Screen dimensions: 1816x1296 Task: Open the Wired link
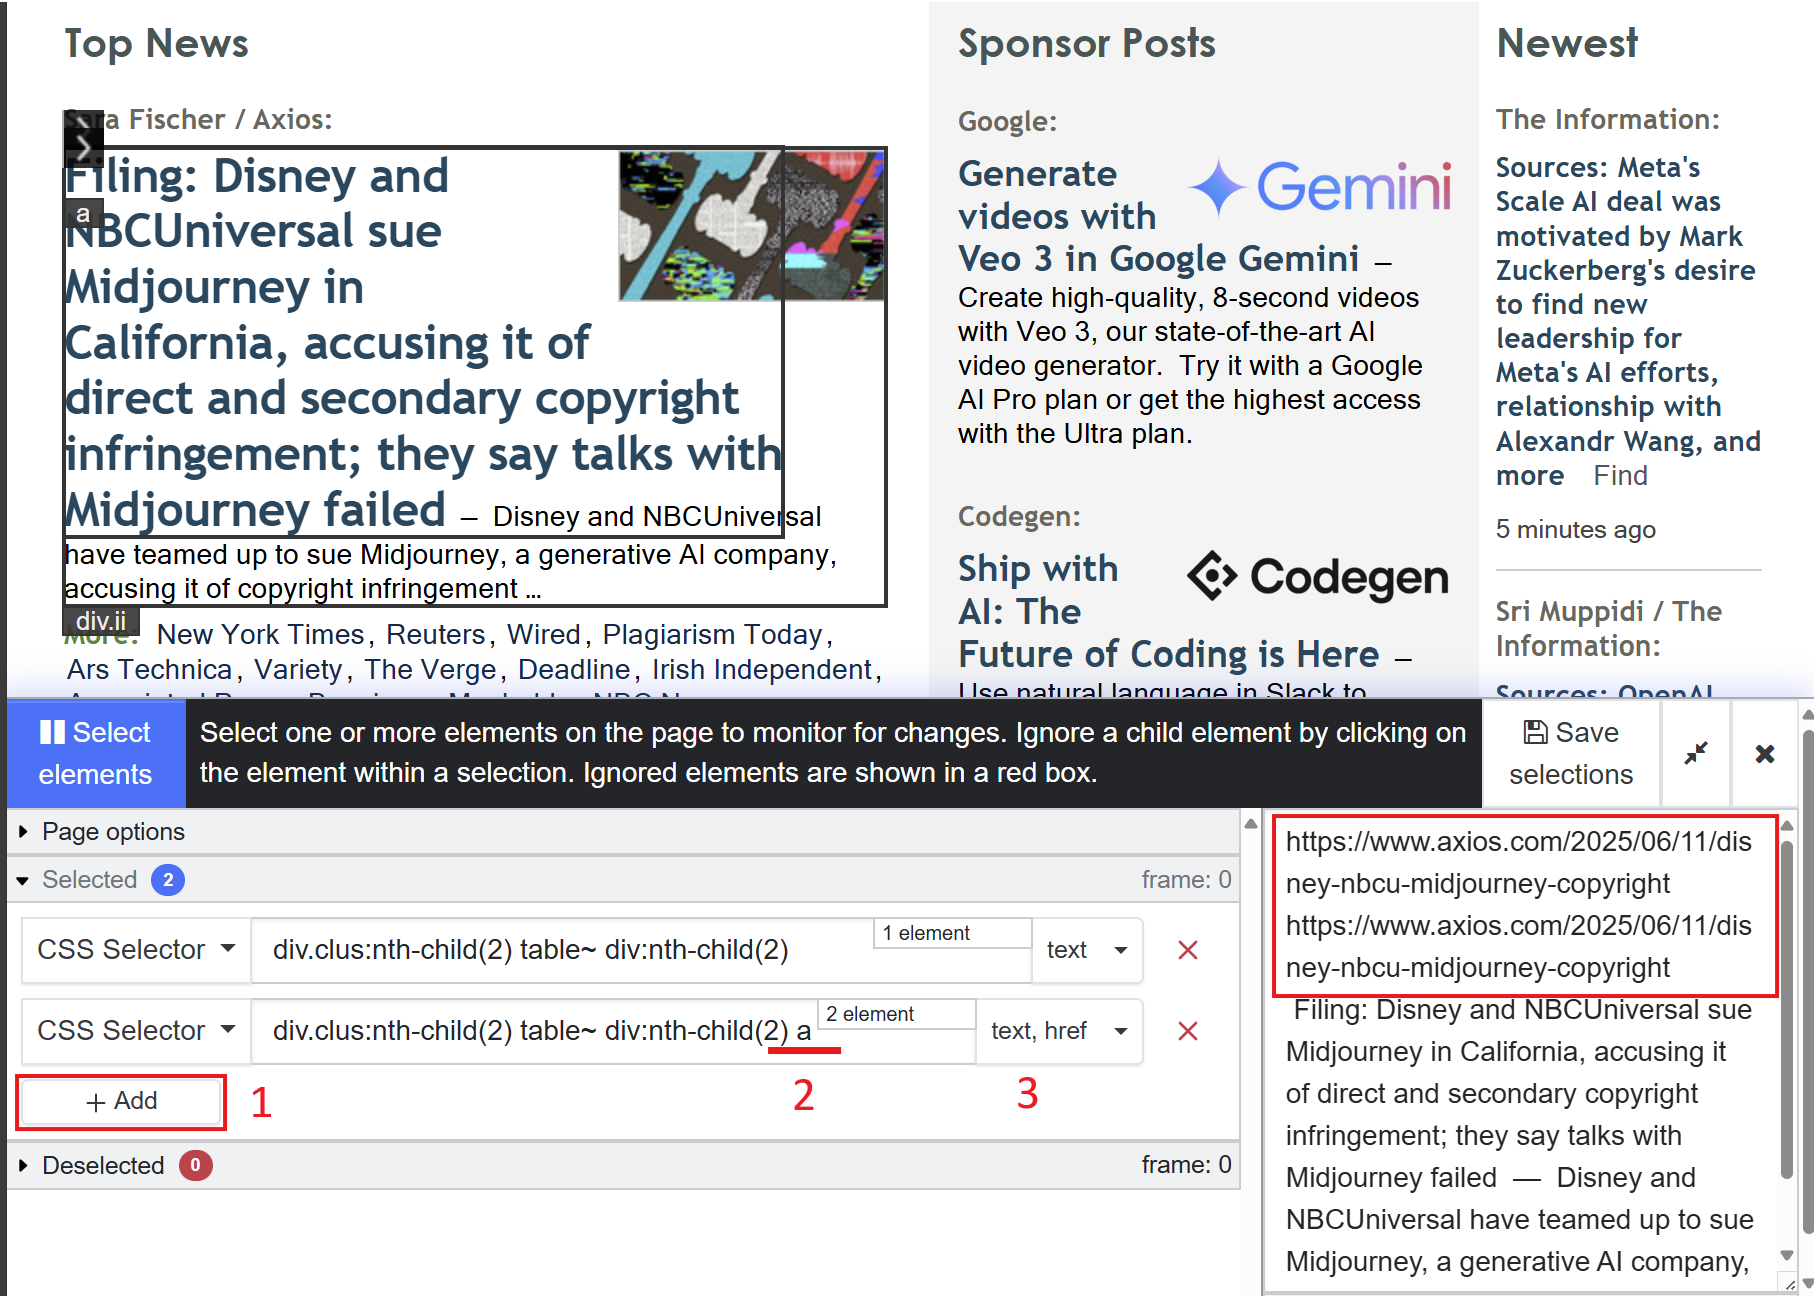[543, 634]
